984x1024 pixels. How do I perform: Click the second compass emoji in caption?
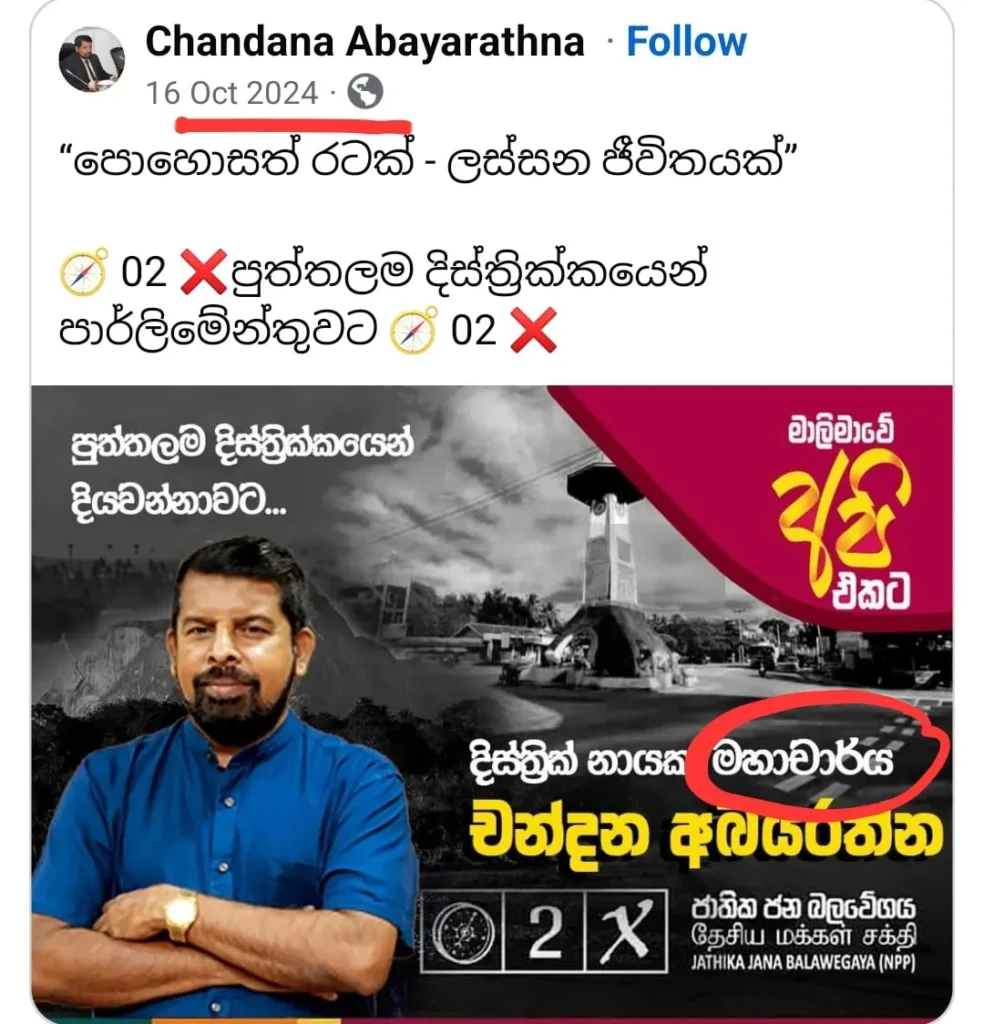coord(413,330)
